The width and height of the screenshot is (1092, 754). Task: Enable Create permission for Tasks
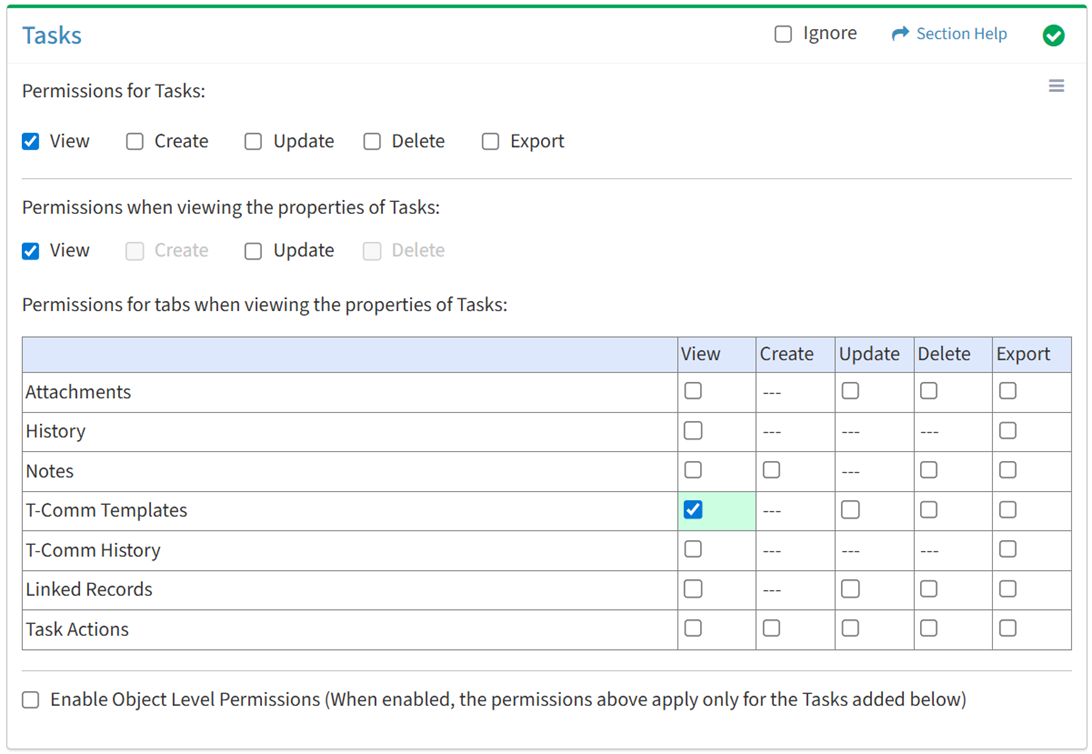tap(135, 141)
